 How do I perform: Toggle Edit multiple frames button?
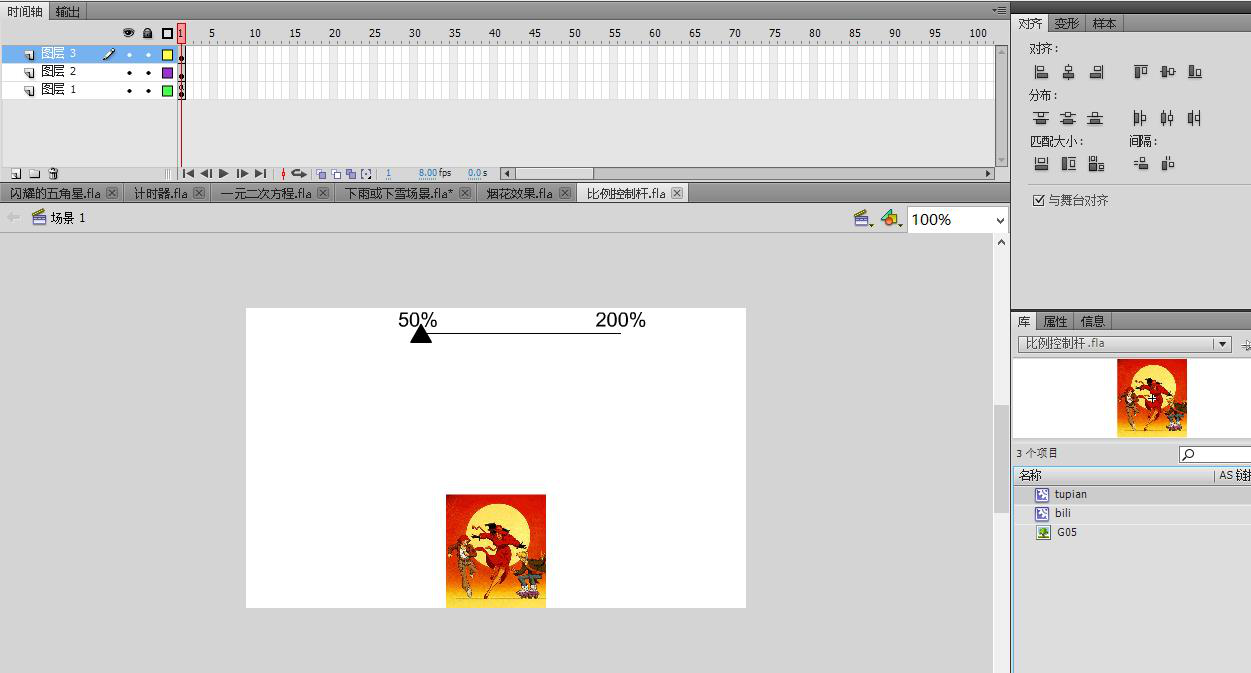(x=351, y=174)
